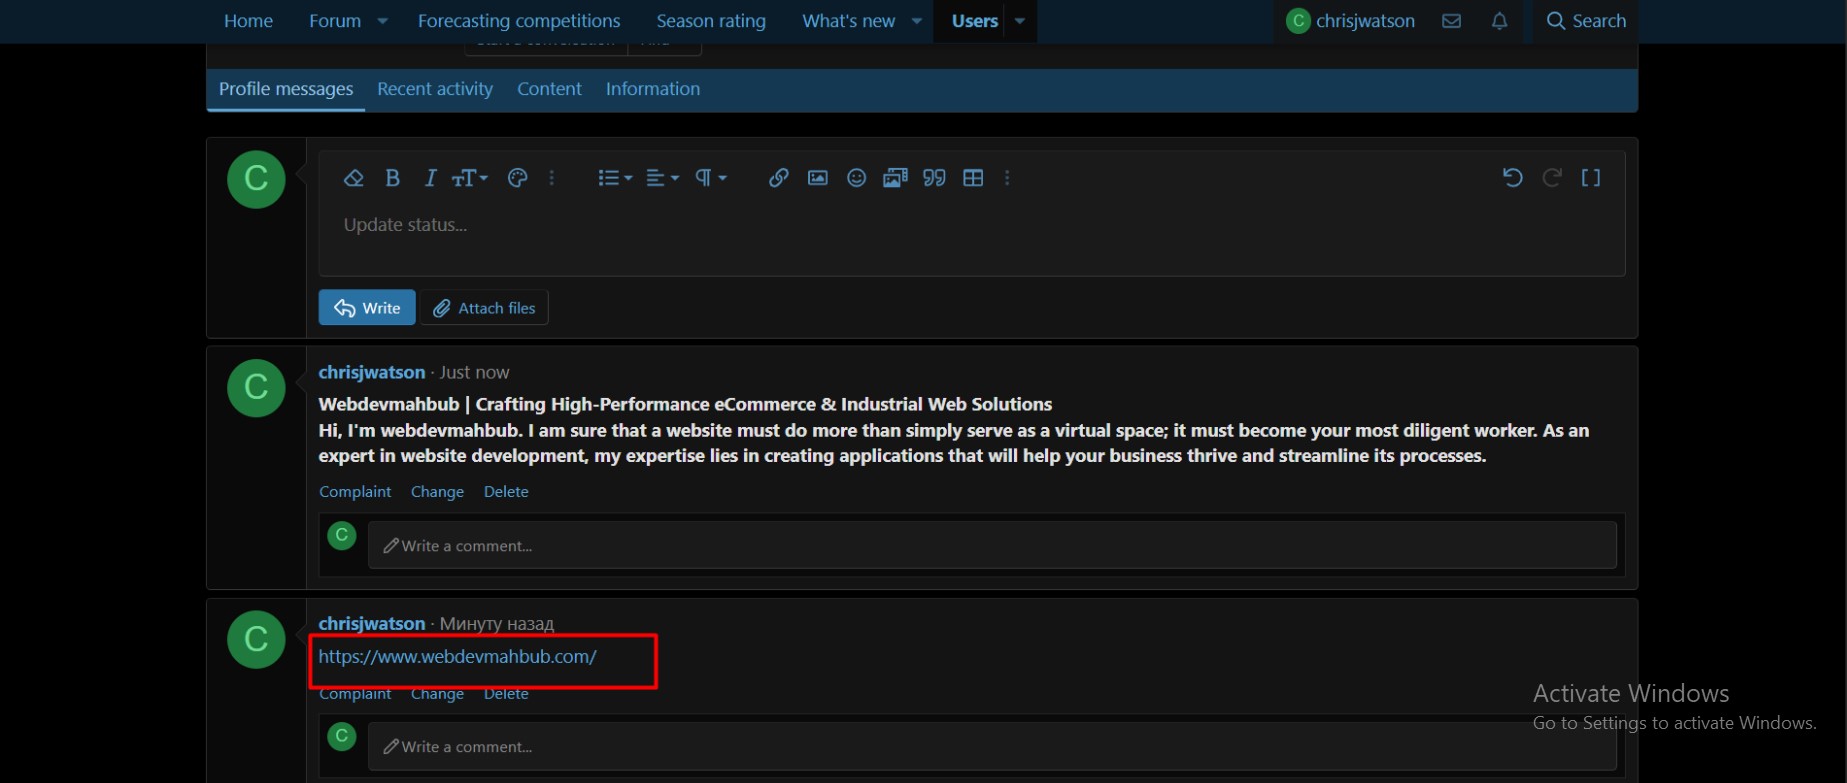Viewport: 1847px width, 783px height.
Task: Open the https://www.webdevmahbub.com/ link
Action: pos(458,657)
